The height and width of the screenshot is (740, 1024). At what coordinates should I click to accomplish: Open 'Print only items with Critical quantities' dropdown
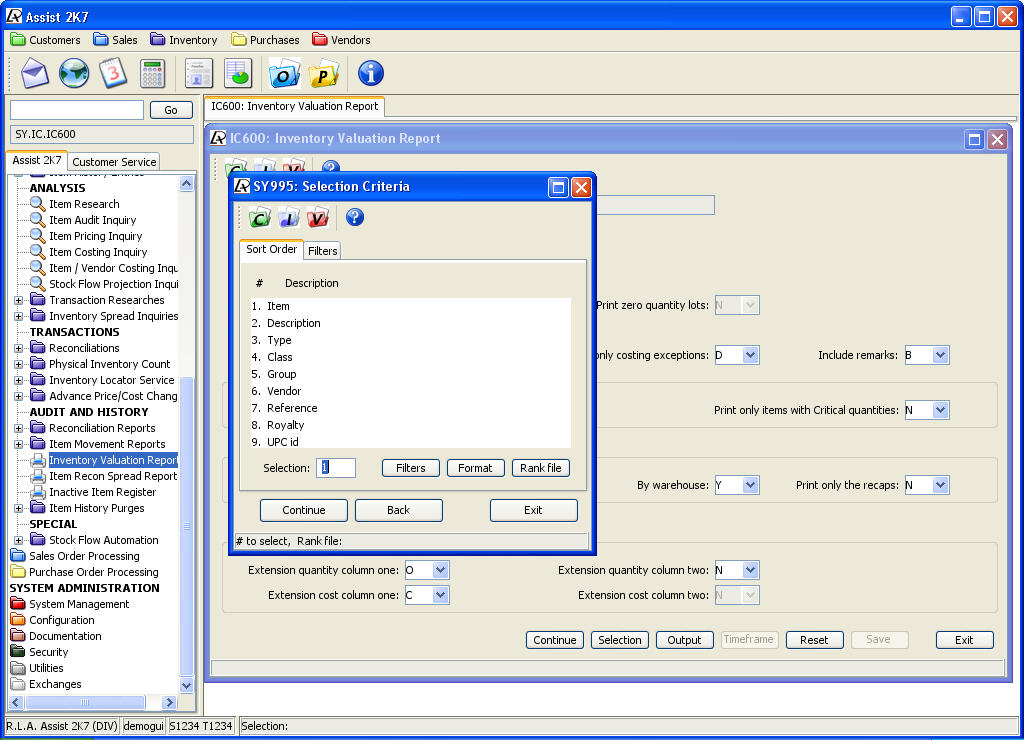[940, 410]
